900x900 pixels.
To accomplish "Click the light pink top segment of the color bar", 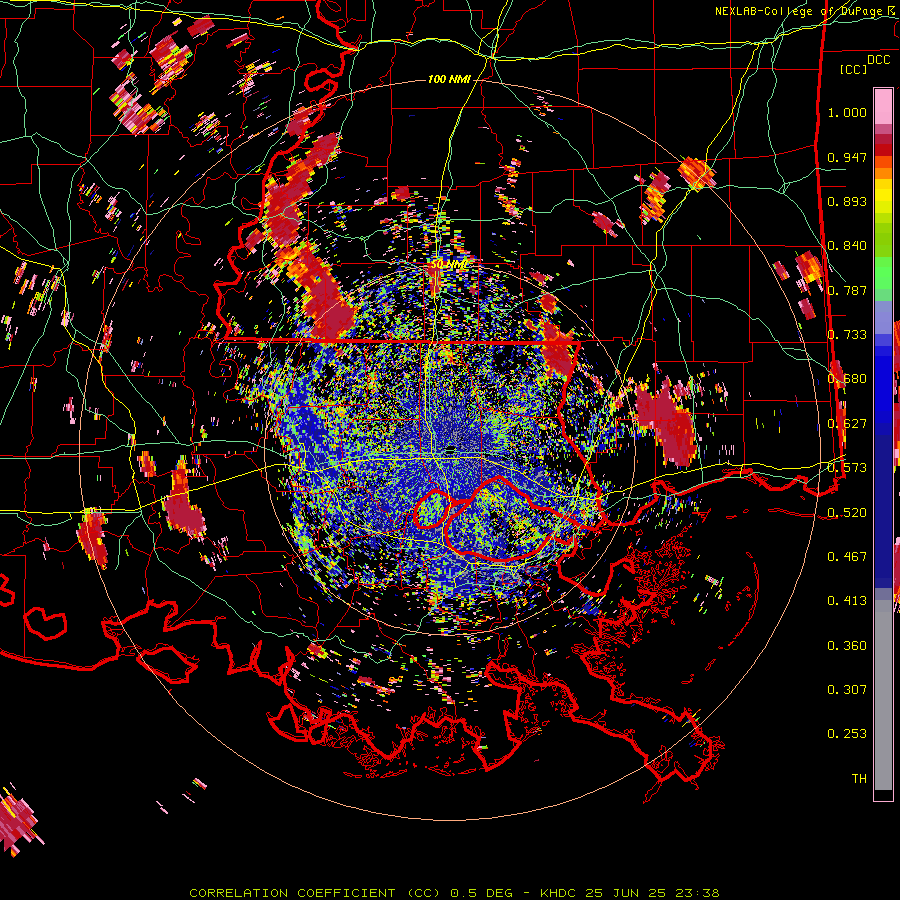I will (883, 107).
